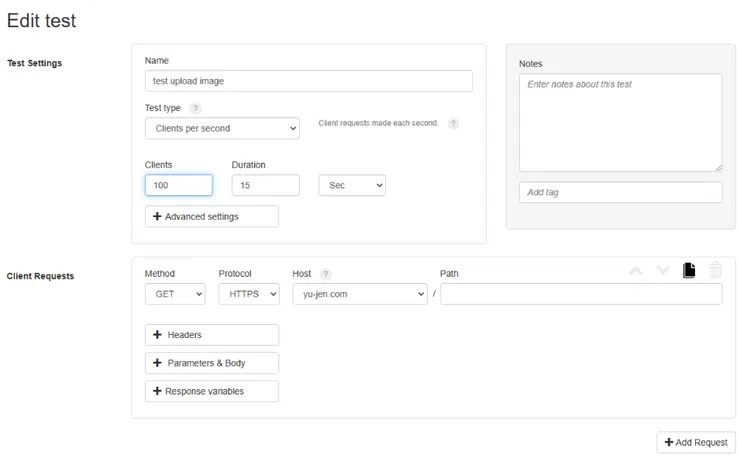
Task: Open the Method GET dropdown
Action: 175,294
